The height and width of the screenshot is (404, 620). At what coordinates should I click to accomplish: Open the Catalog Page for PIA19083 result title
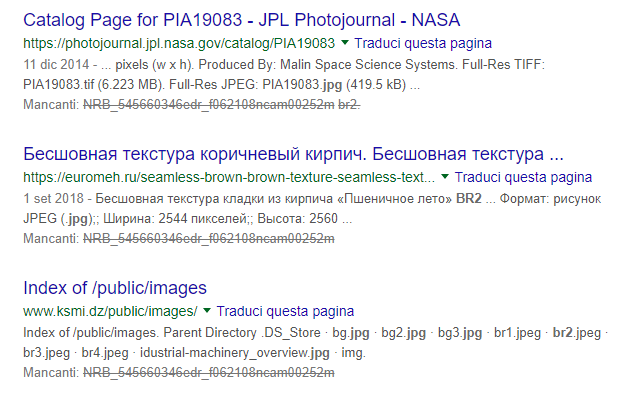(x=242, y=20)
